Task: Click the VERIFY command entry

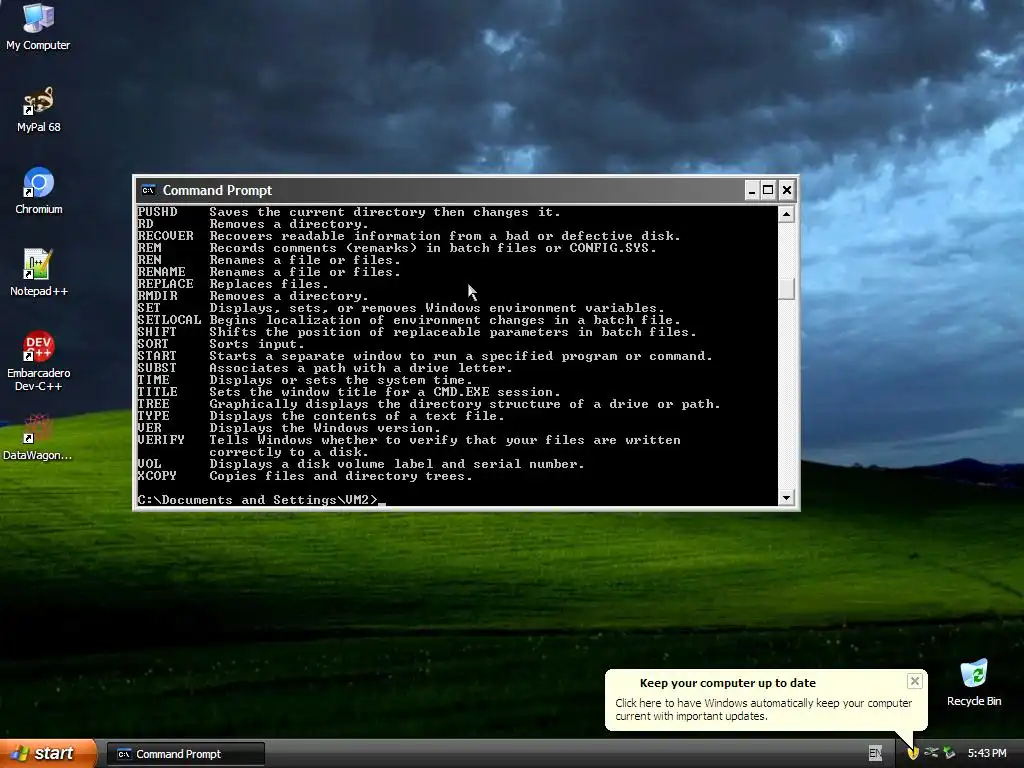Action: point(409,447)
